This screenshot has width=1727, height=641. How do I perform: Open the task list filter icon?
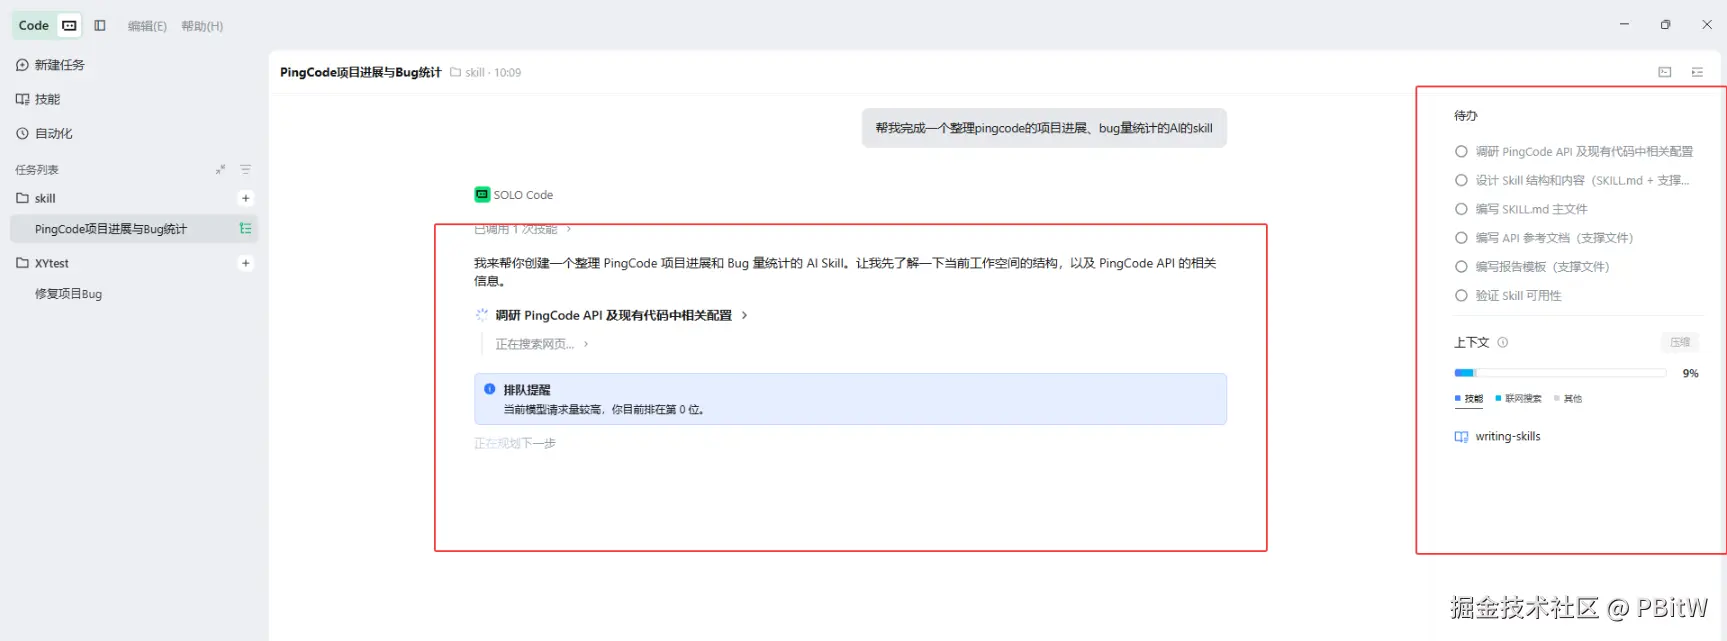point(245,170)
